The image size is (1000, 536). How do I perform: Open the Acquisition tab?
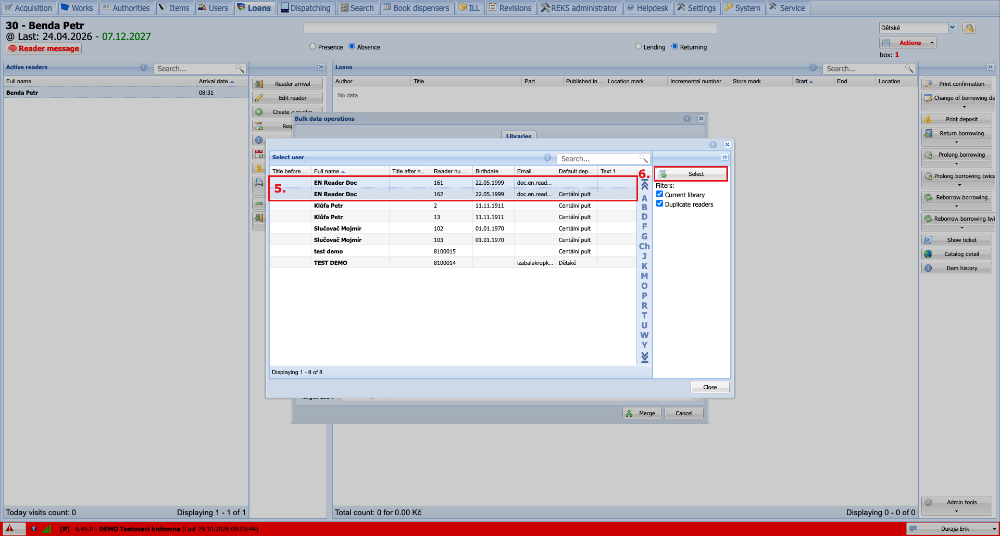point(29,8)
